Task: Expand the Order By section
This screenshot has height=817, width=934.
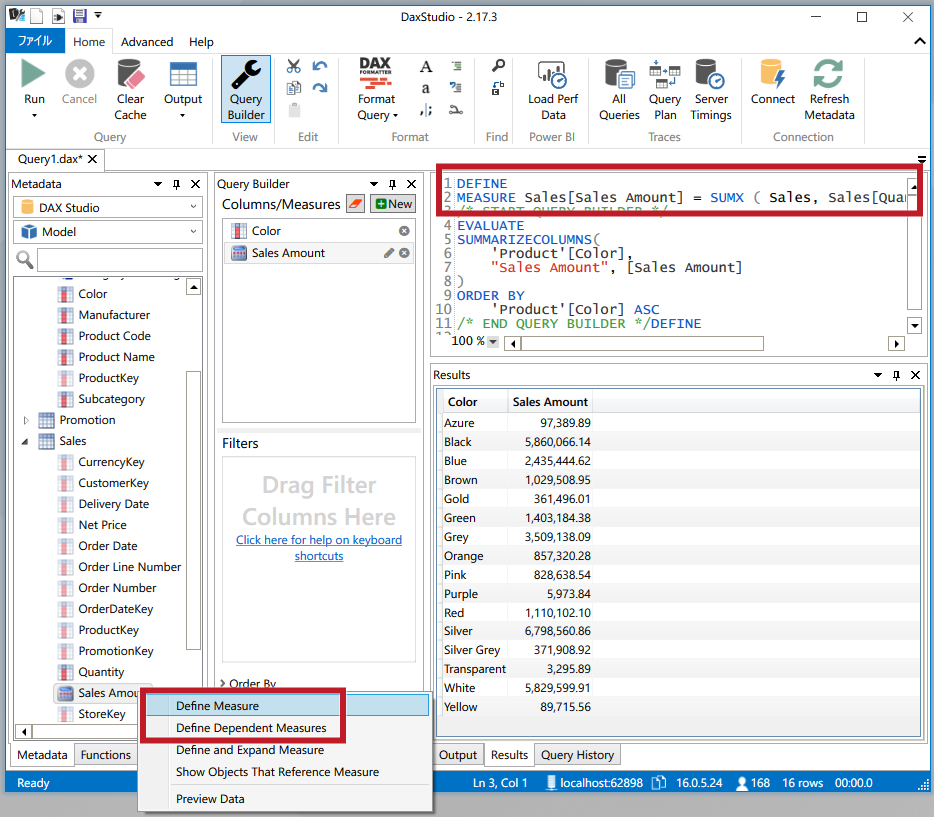Action: coord(223,684)
